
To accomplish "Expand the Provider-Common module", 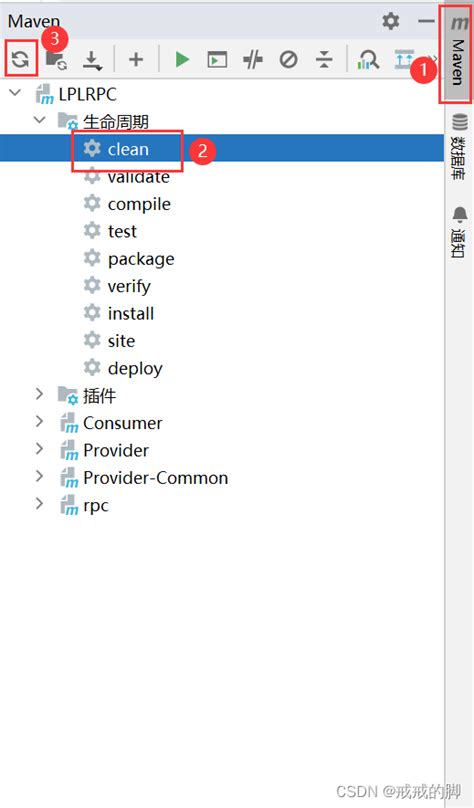I will (39, 477).
